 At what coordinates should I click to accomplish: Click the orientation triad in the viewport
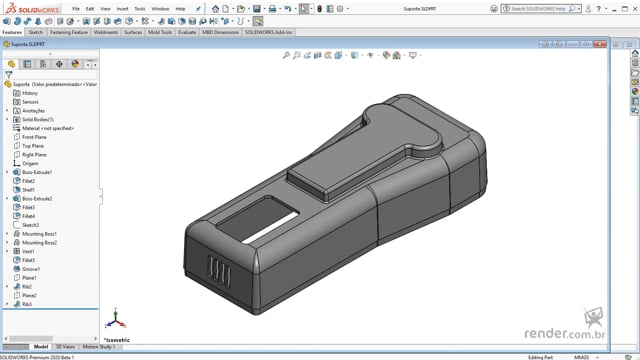116,319
